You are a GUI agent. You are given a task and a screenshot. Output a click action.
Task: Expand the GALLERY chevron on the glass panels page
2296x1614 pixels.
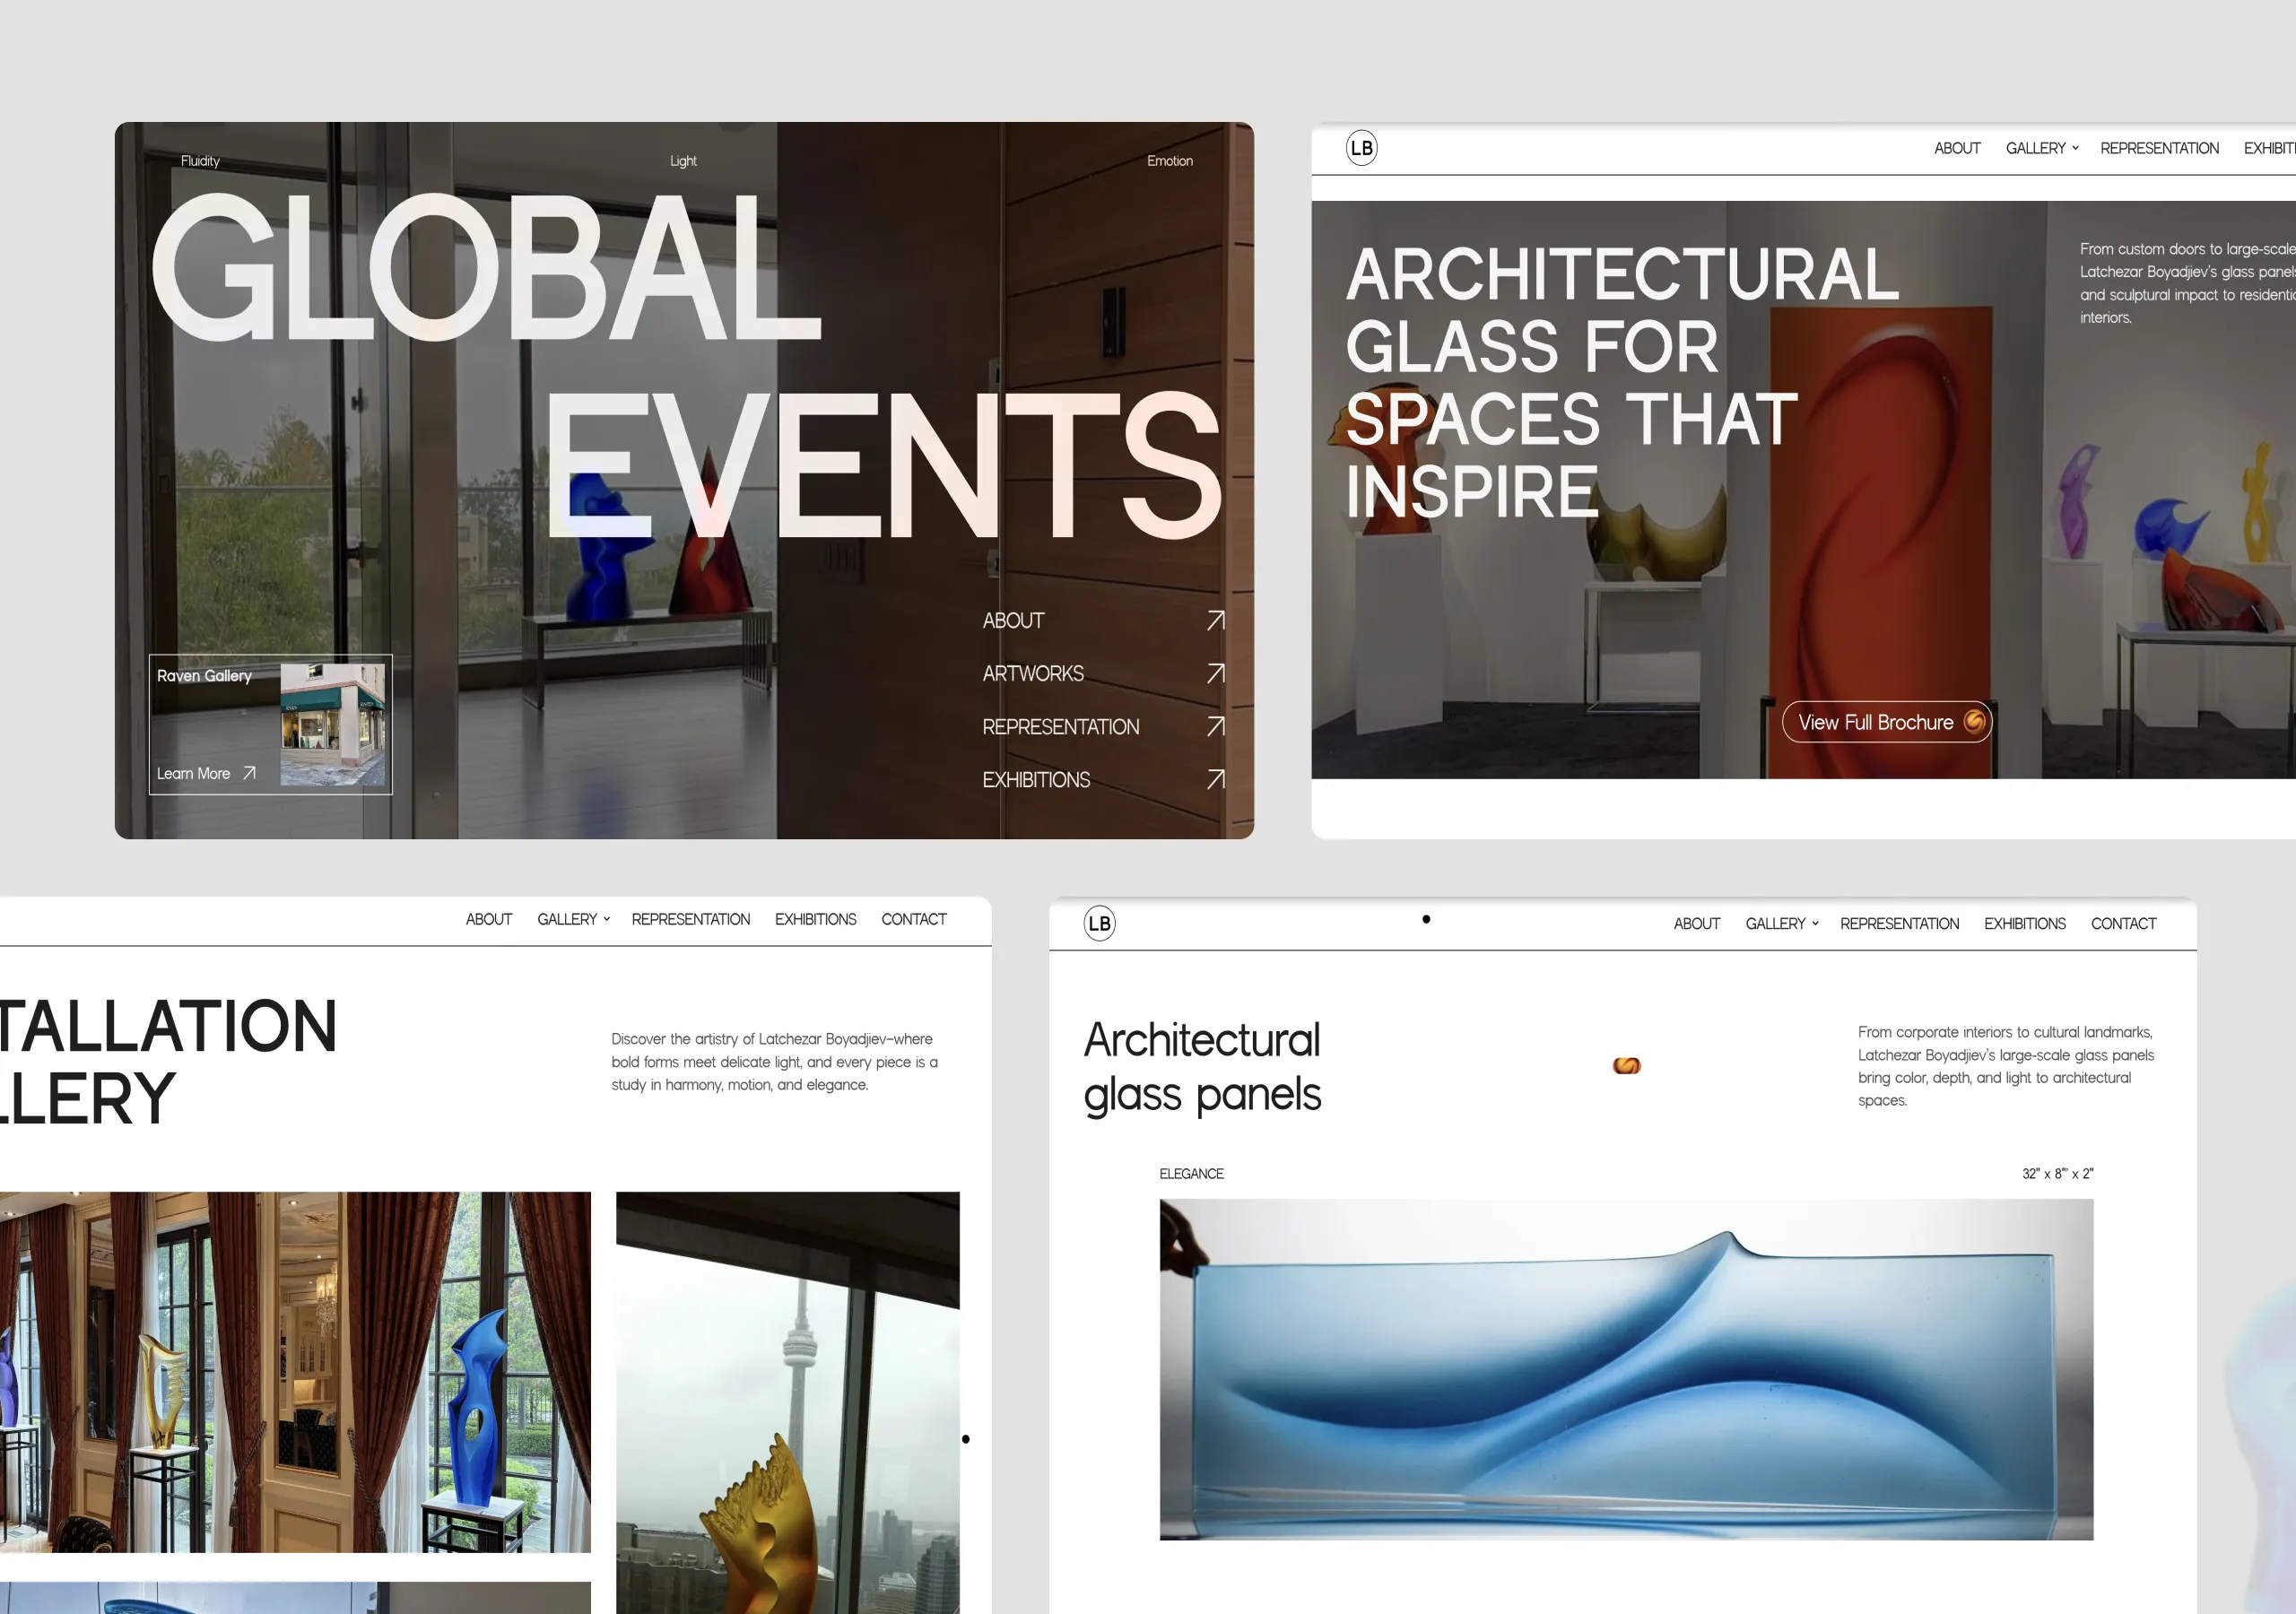pos(1814,924)
